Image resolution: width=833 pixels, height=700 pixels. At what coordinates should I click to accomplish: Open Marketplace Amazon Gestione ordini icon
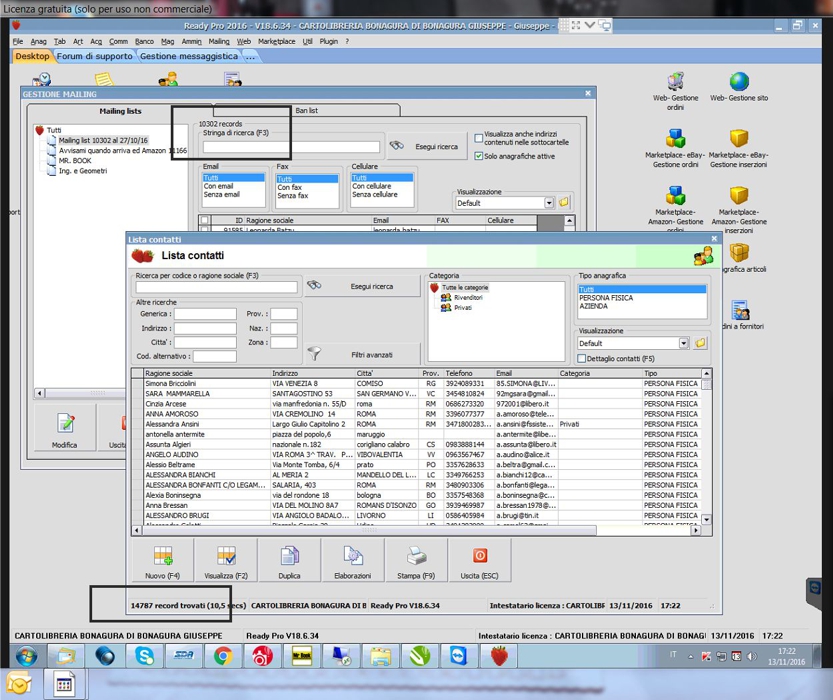675,195
